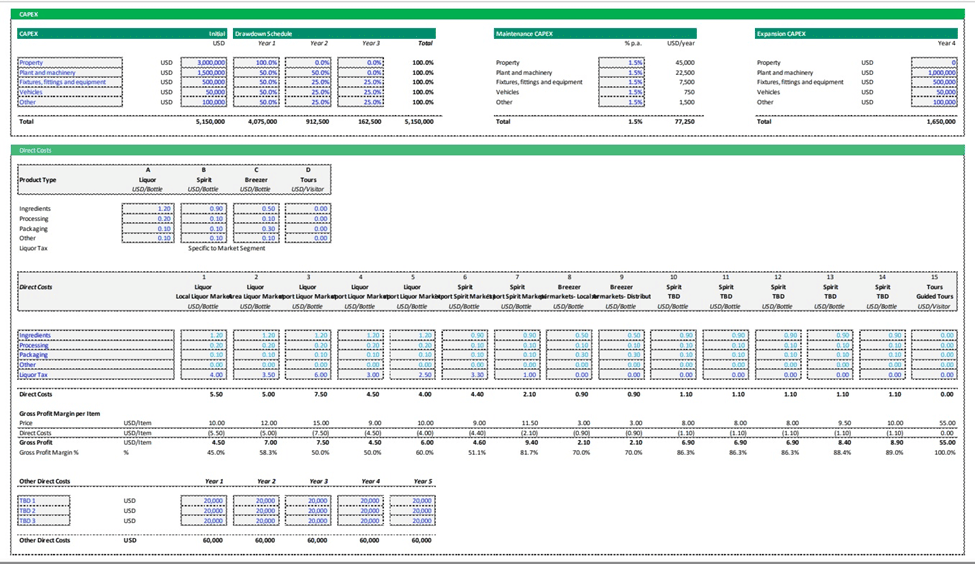
Task: Click Other Direct Costs Year 3 total 60,000
Action: [317, 540]
